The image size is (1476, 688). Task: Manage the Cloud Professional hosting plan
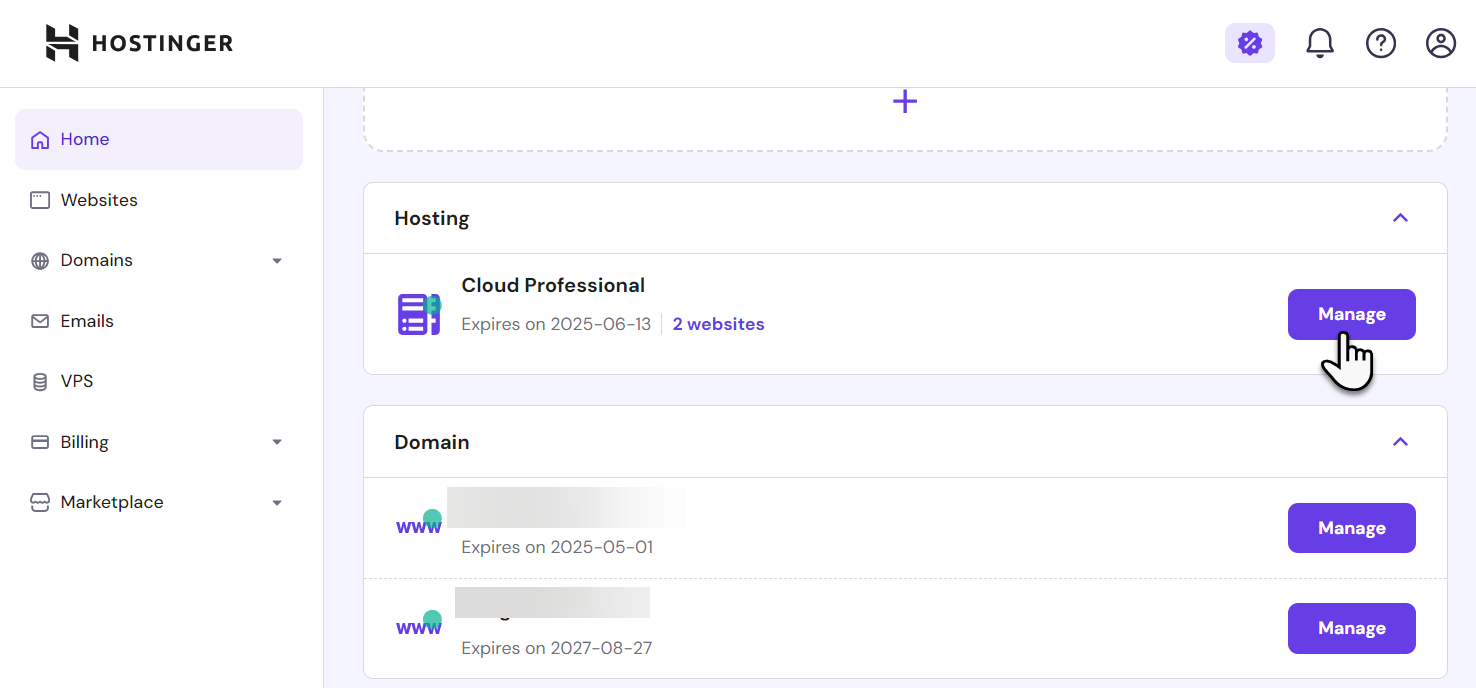[1352, 314]
